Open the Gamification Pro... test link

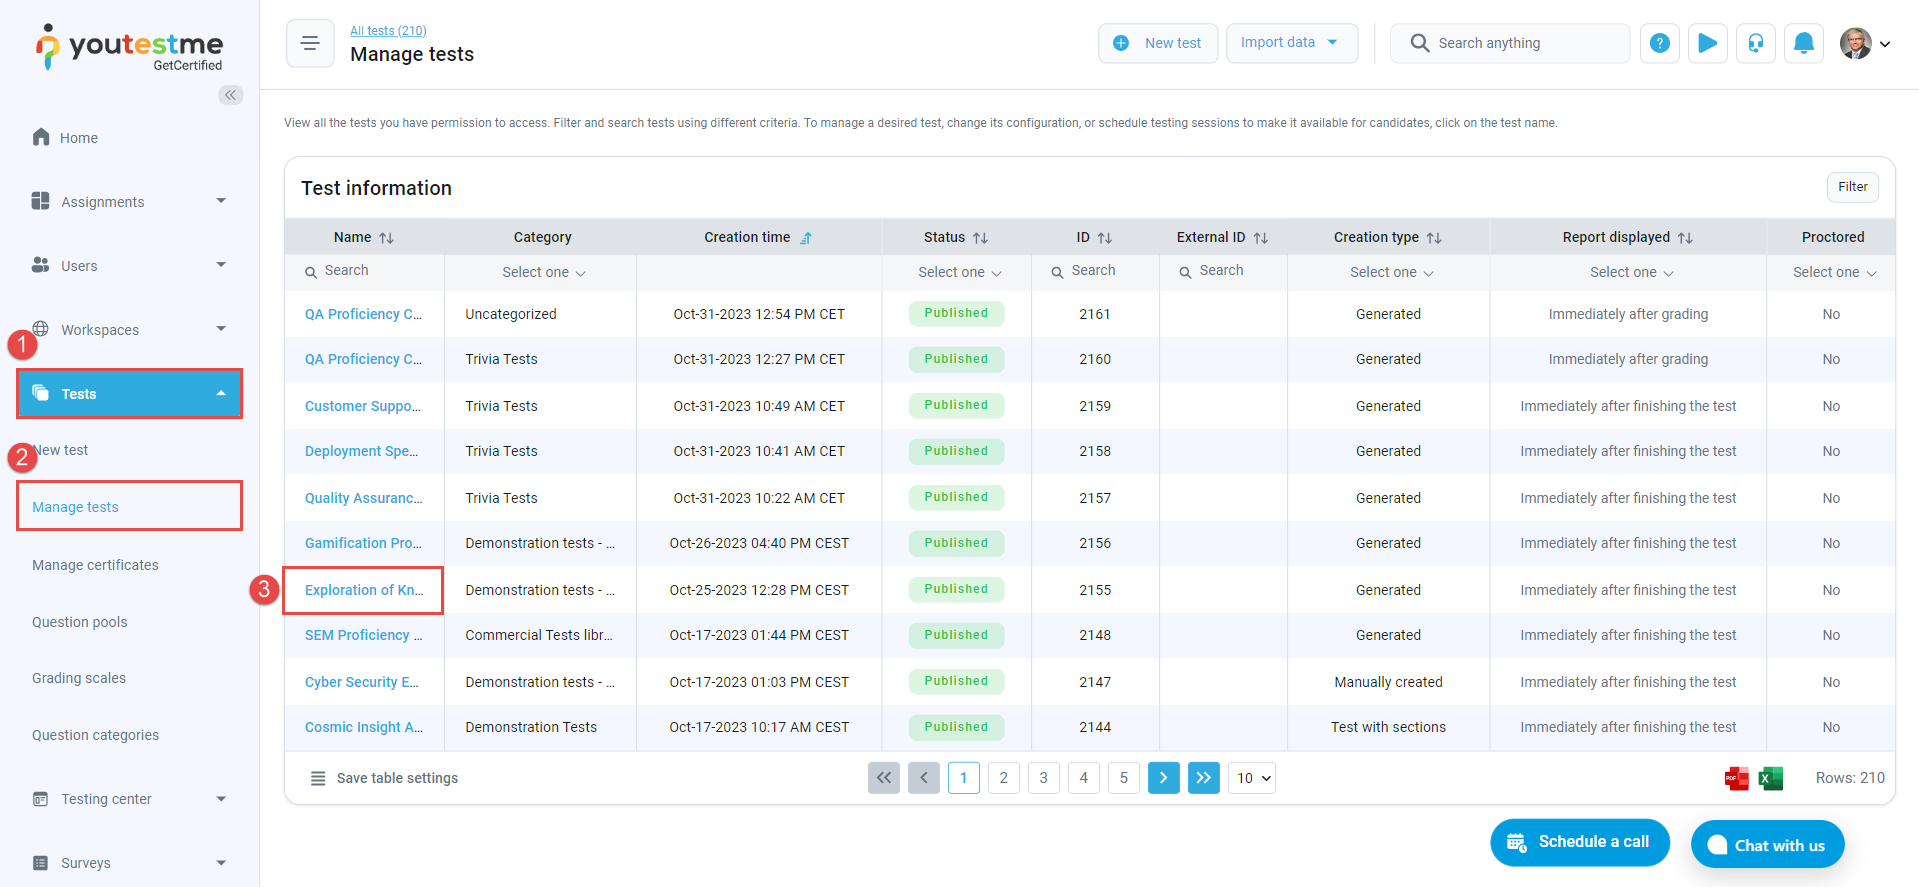(363, 543)
